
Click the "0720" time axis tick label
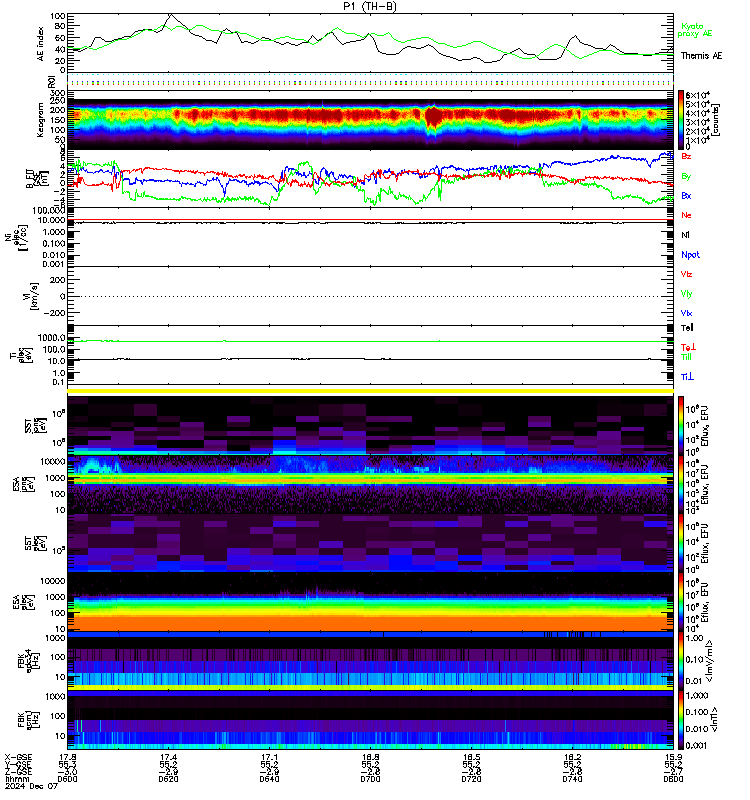click(x=471, y=779)
